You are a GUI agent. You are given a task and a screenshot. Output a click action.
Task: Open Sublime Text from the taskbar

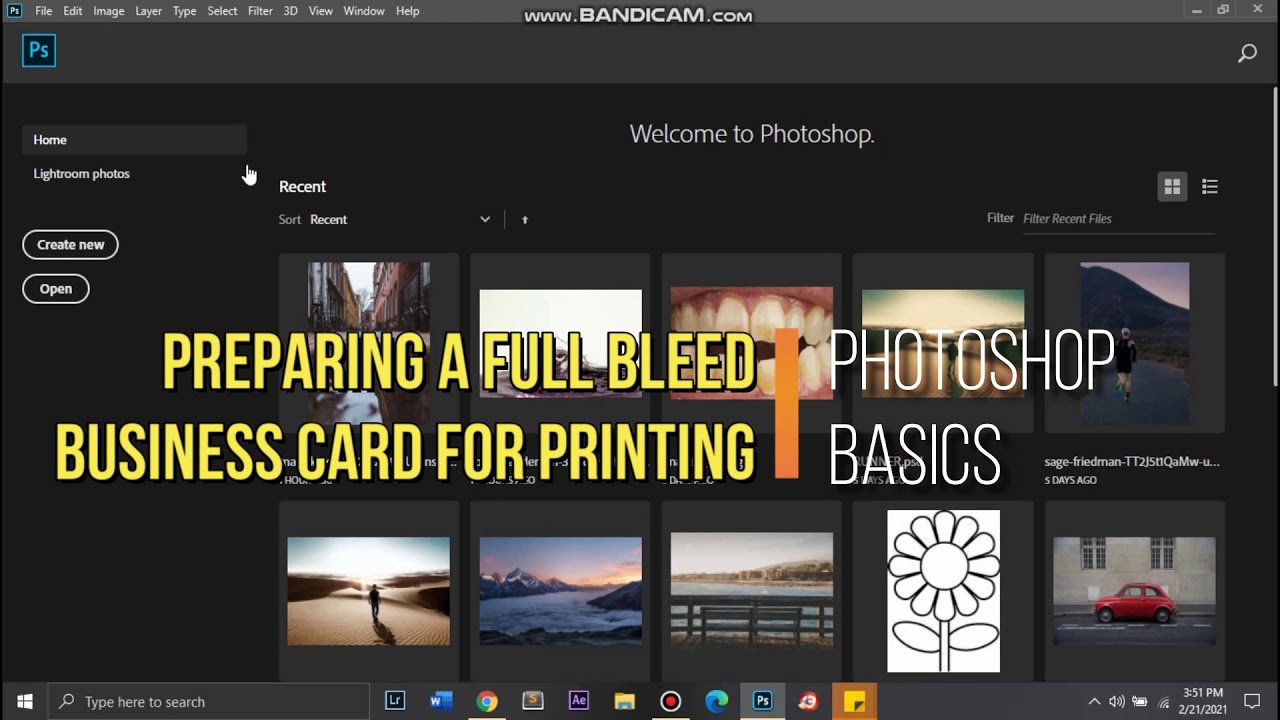coord(533,702)
